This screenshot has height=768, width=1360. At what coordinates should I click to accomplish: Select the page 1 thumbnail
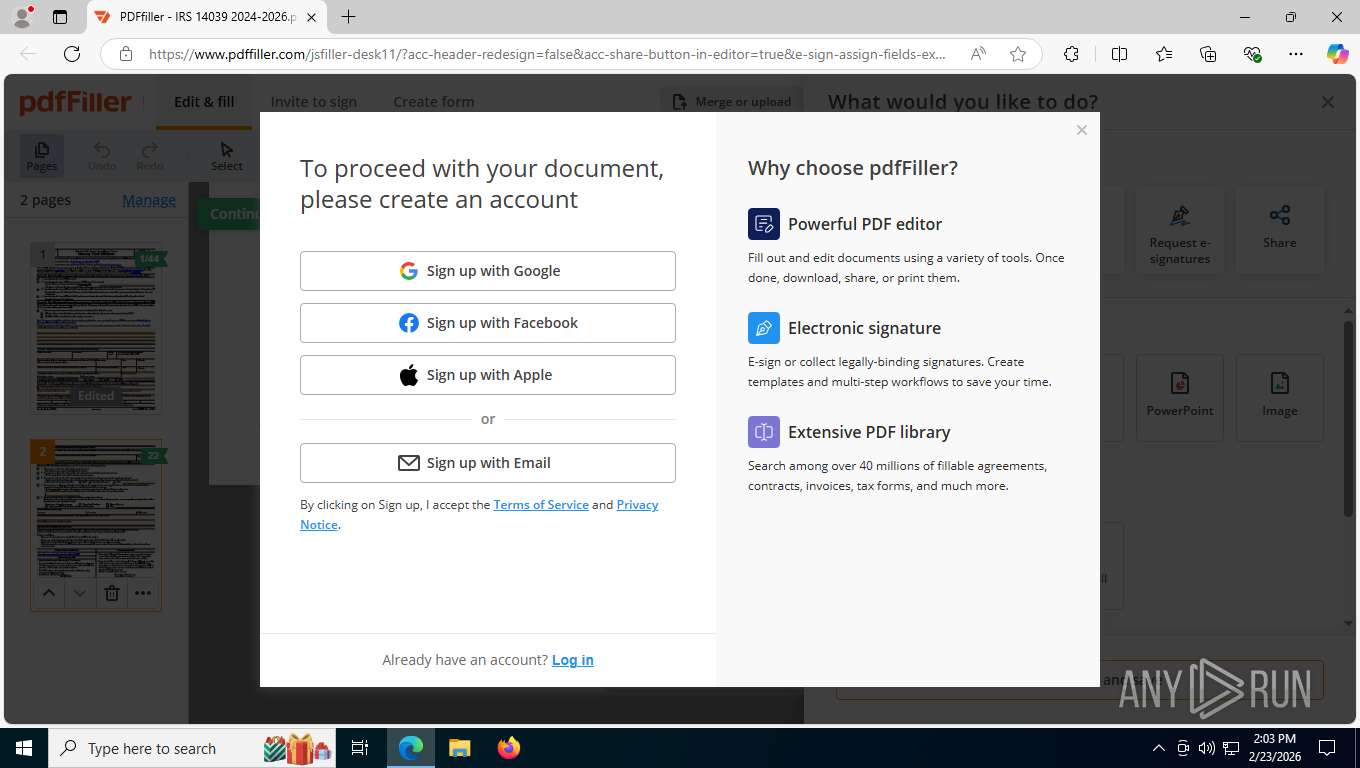pyautogui.click(x=96, y=327)
